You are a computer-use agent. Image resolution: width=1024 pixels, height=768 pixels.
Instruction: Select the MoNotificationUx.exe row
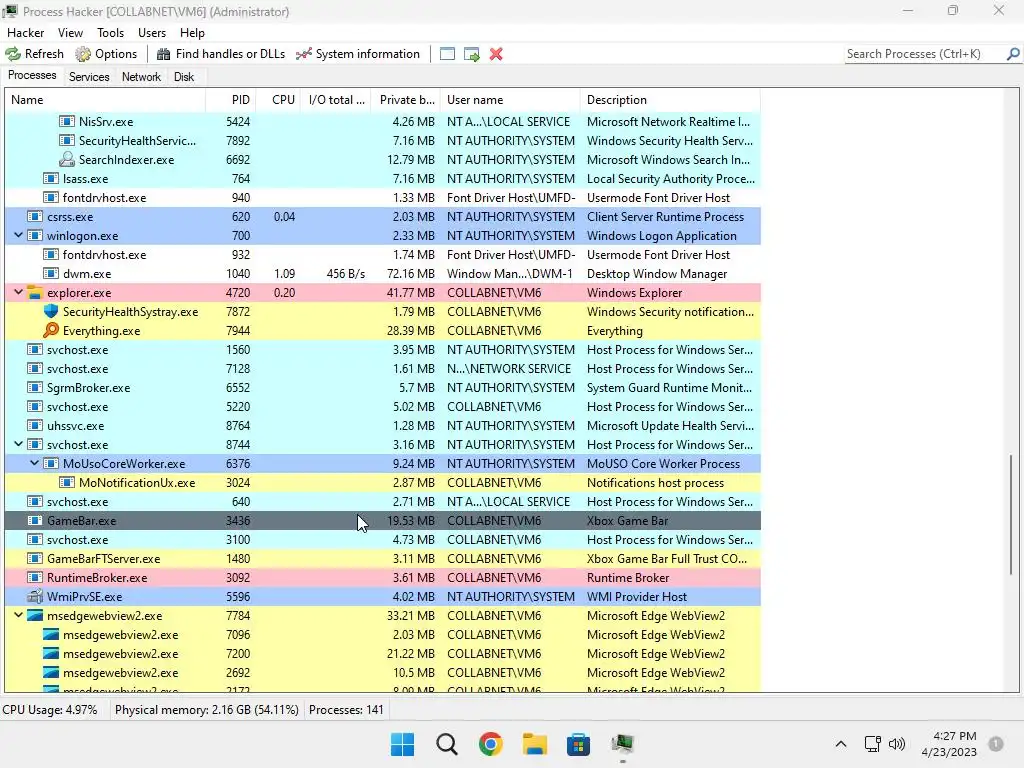(383, 483)
